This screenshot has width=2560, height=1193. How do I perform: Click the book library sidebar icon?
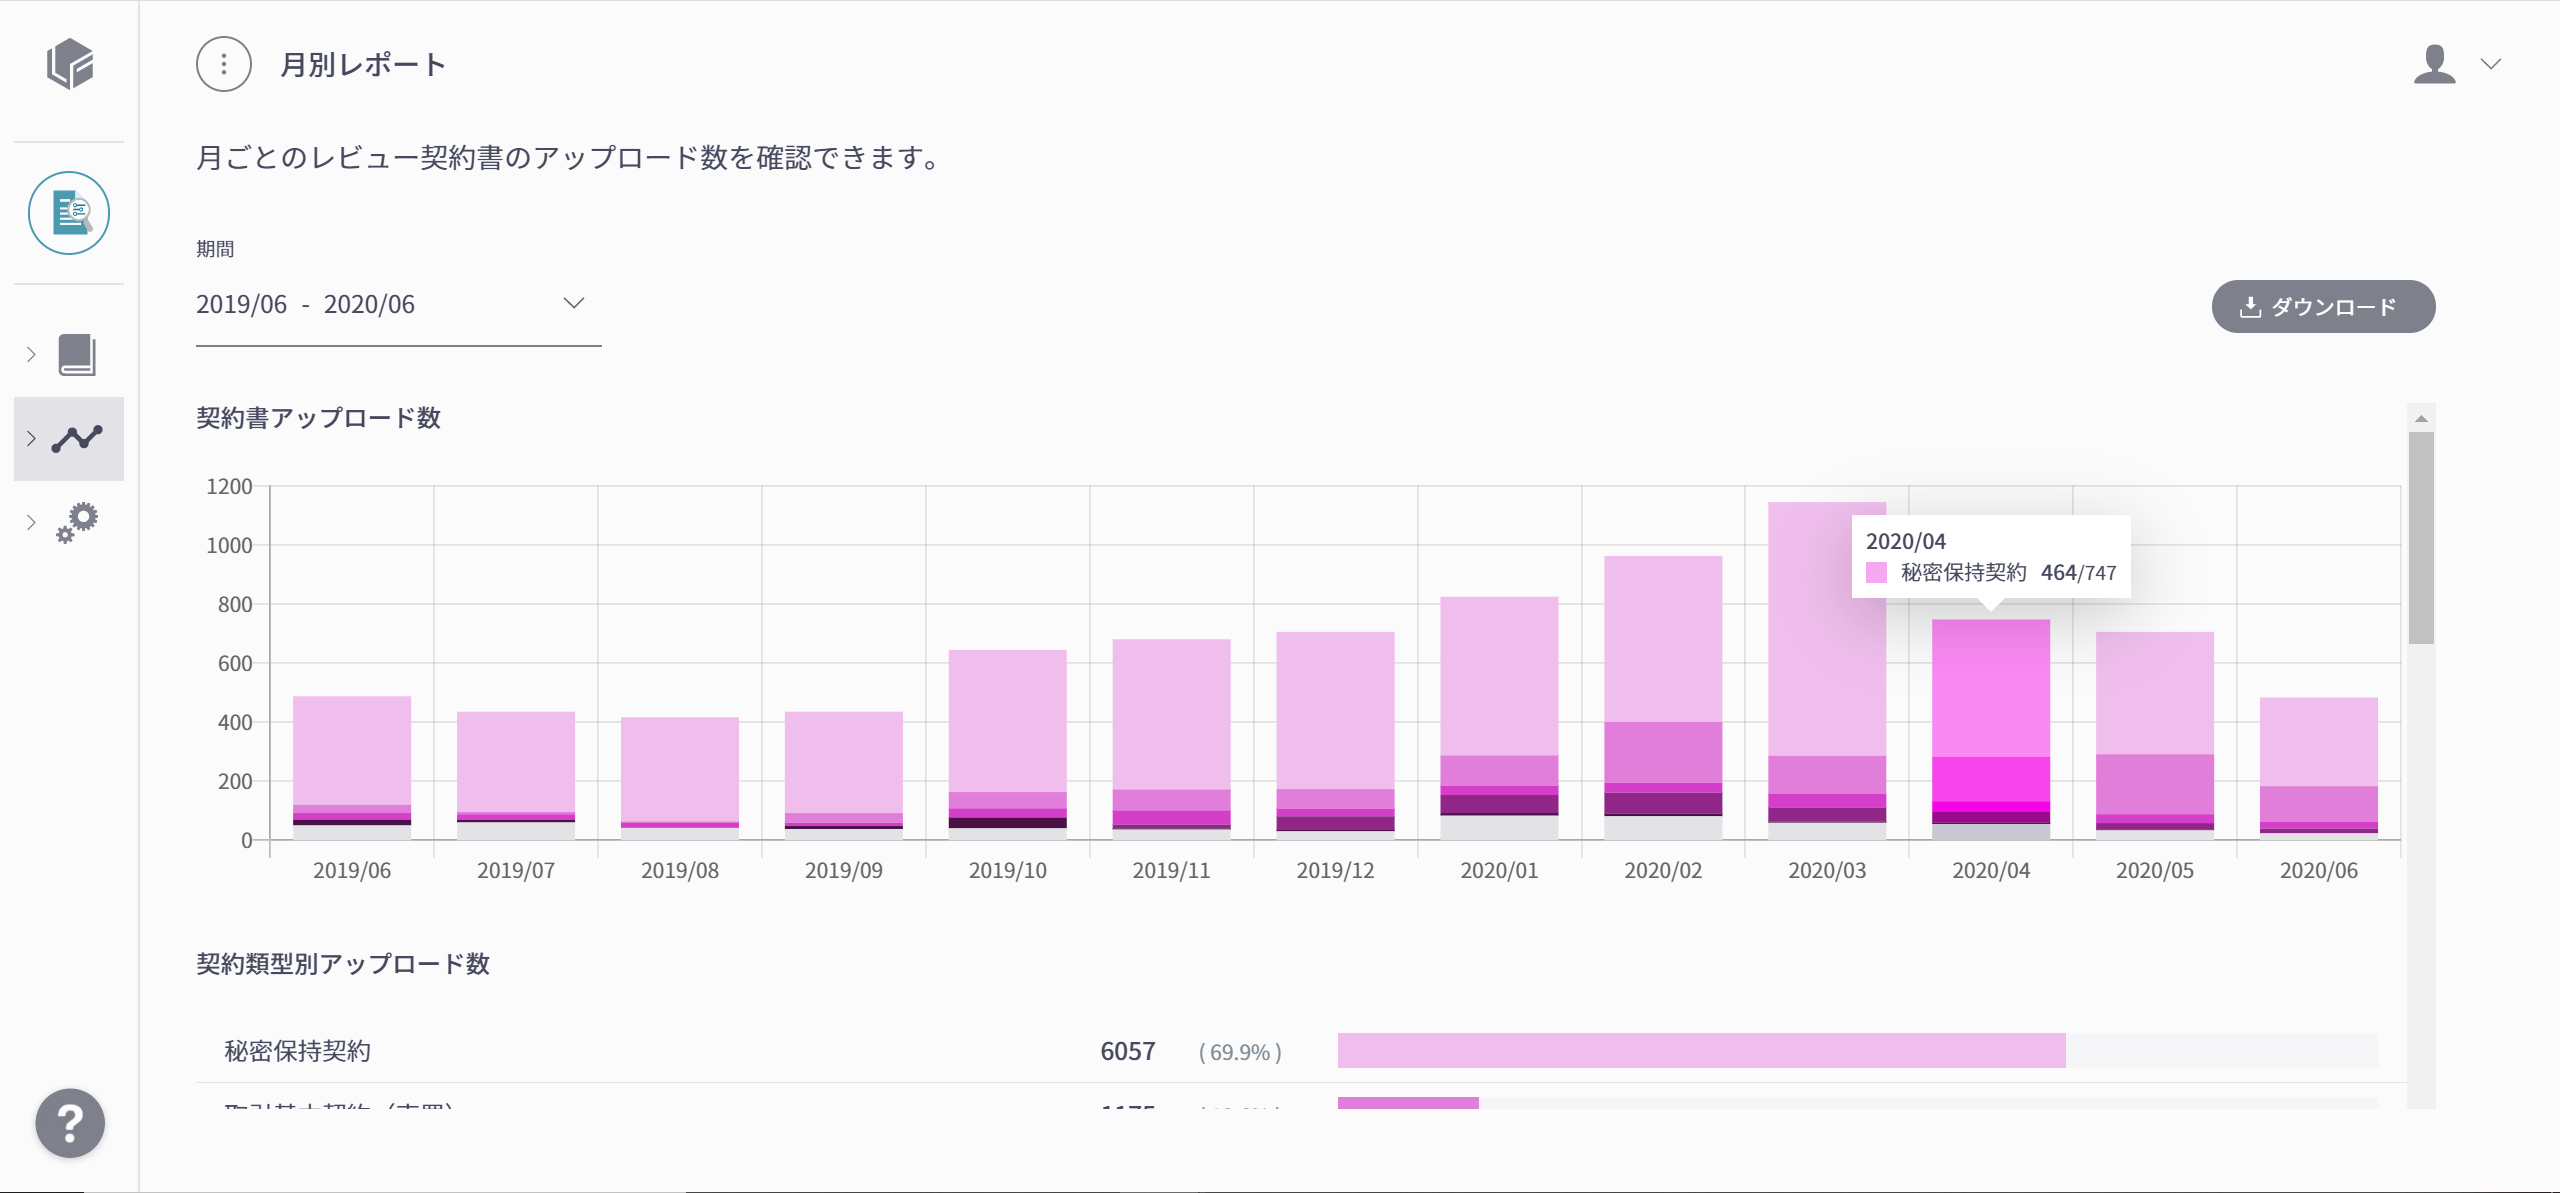click(77, 355)
